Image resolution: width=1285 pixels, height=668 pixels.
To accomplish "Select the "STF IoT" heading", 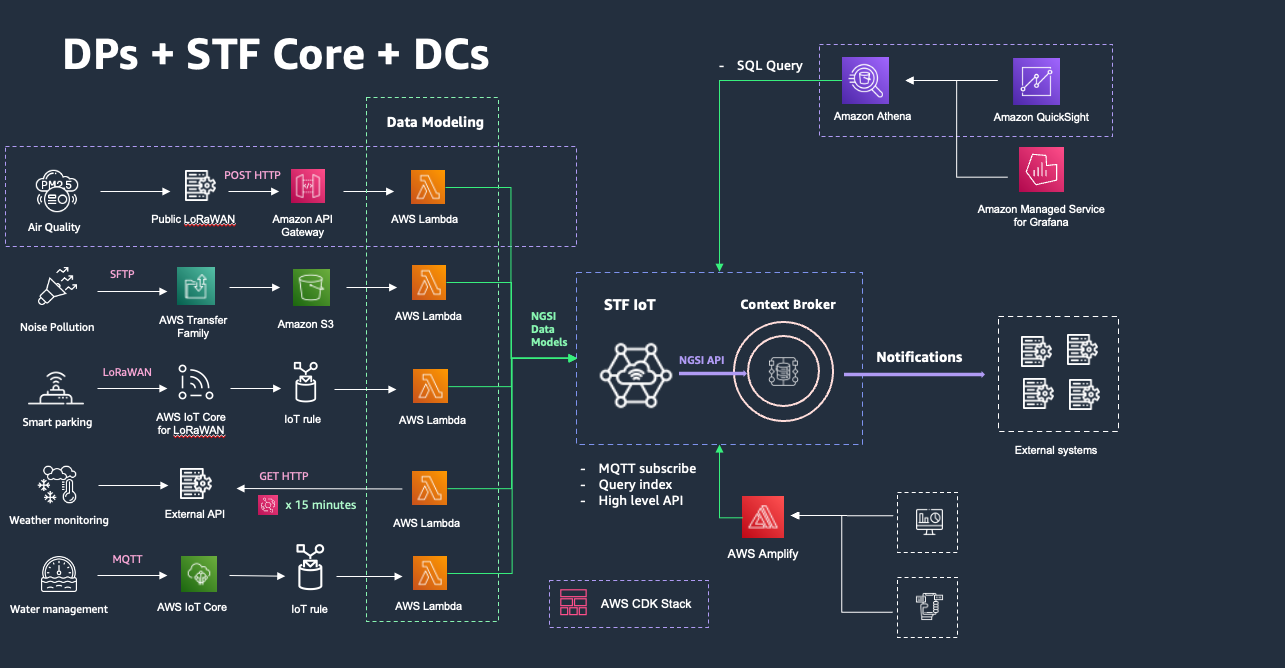I will click(x=629, y=305).
